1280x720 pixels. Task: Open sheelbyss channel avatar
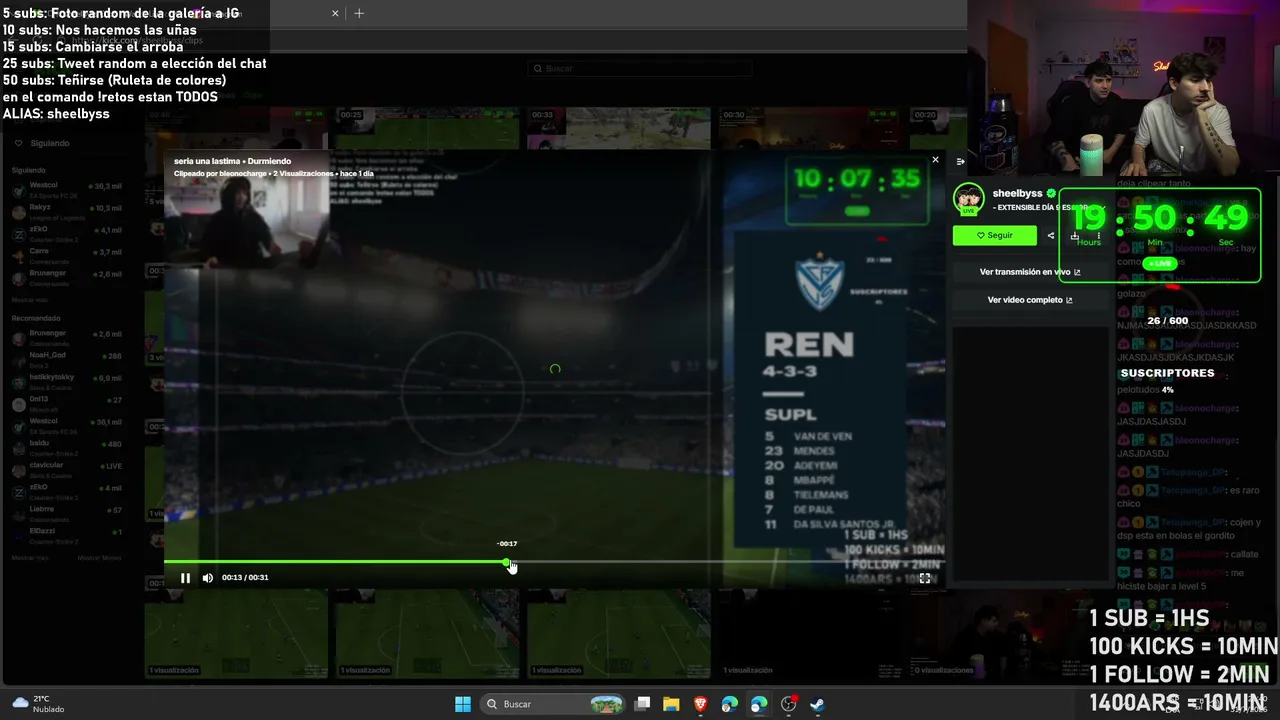pos(968,197)
